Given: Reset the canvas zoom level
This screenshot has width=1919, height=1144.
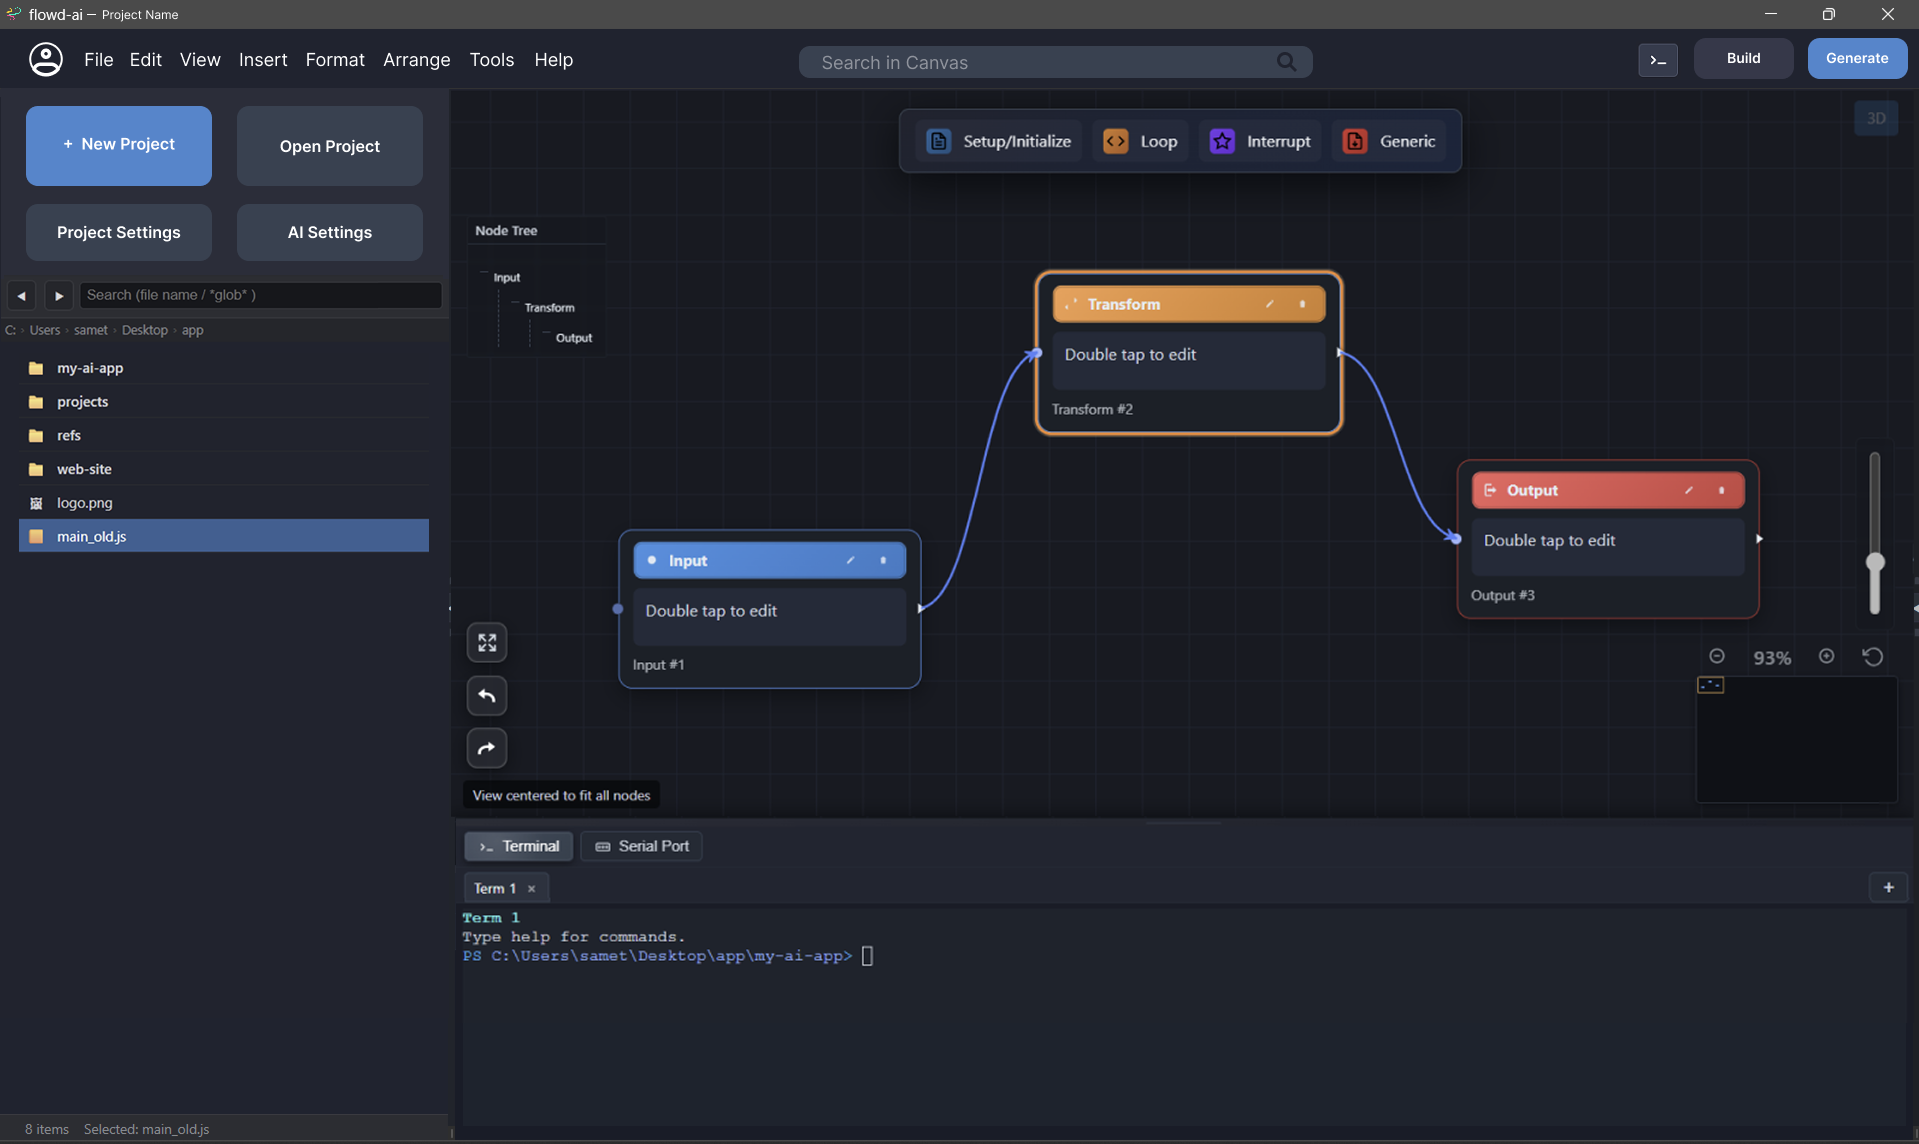Looking at the screenshot, I should (1872, 656).
